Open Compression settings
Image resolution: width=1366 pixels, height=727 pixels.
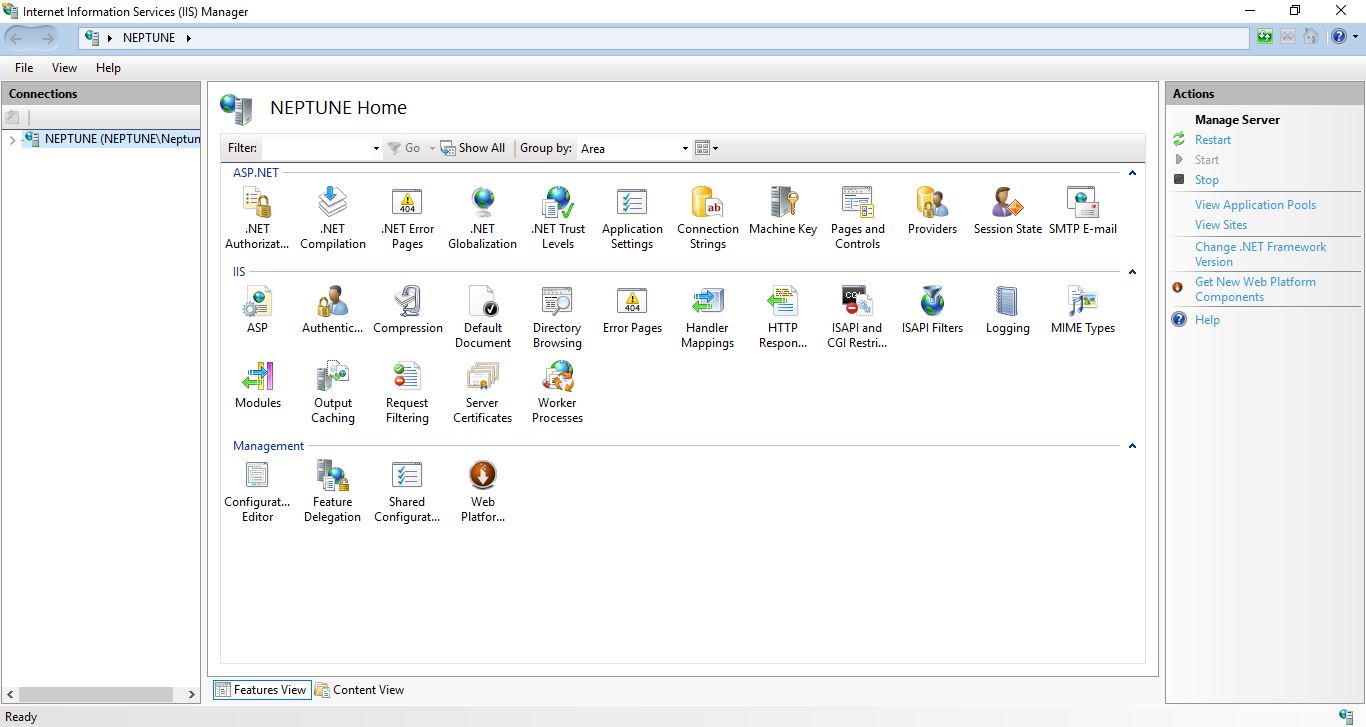pyautogui.click(x=408, y=310)
